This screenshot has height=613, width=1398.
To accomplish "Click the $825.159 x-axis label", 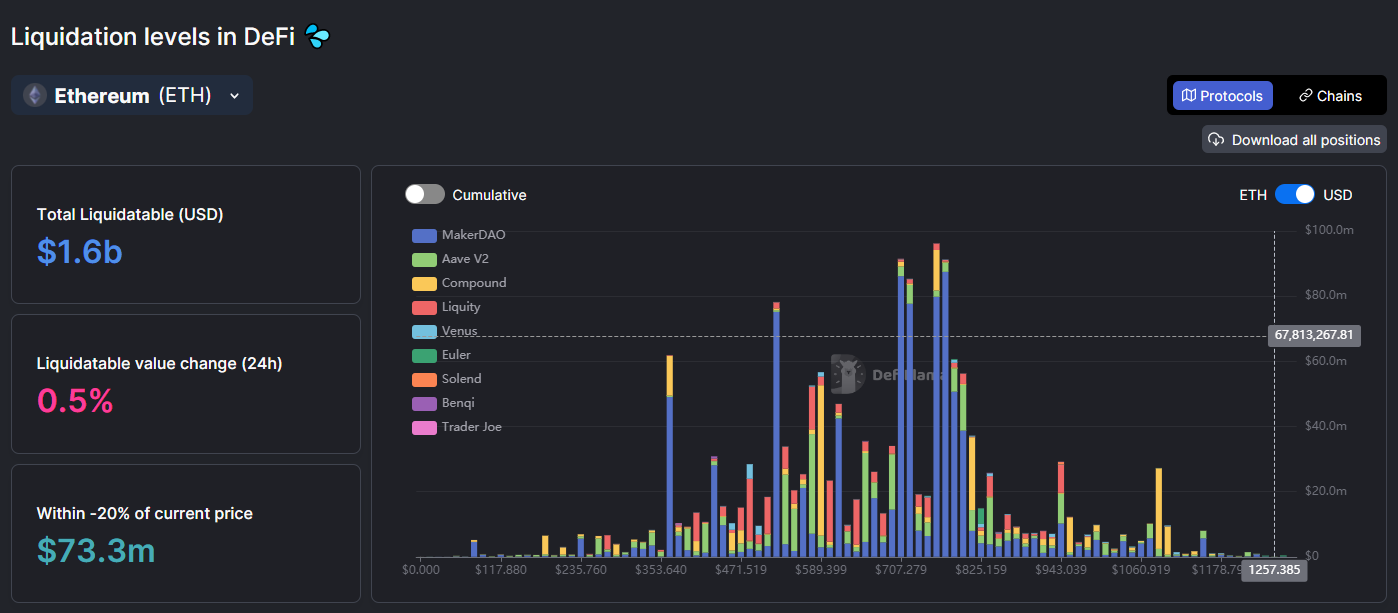I will [x=981, y=570].
